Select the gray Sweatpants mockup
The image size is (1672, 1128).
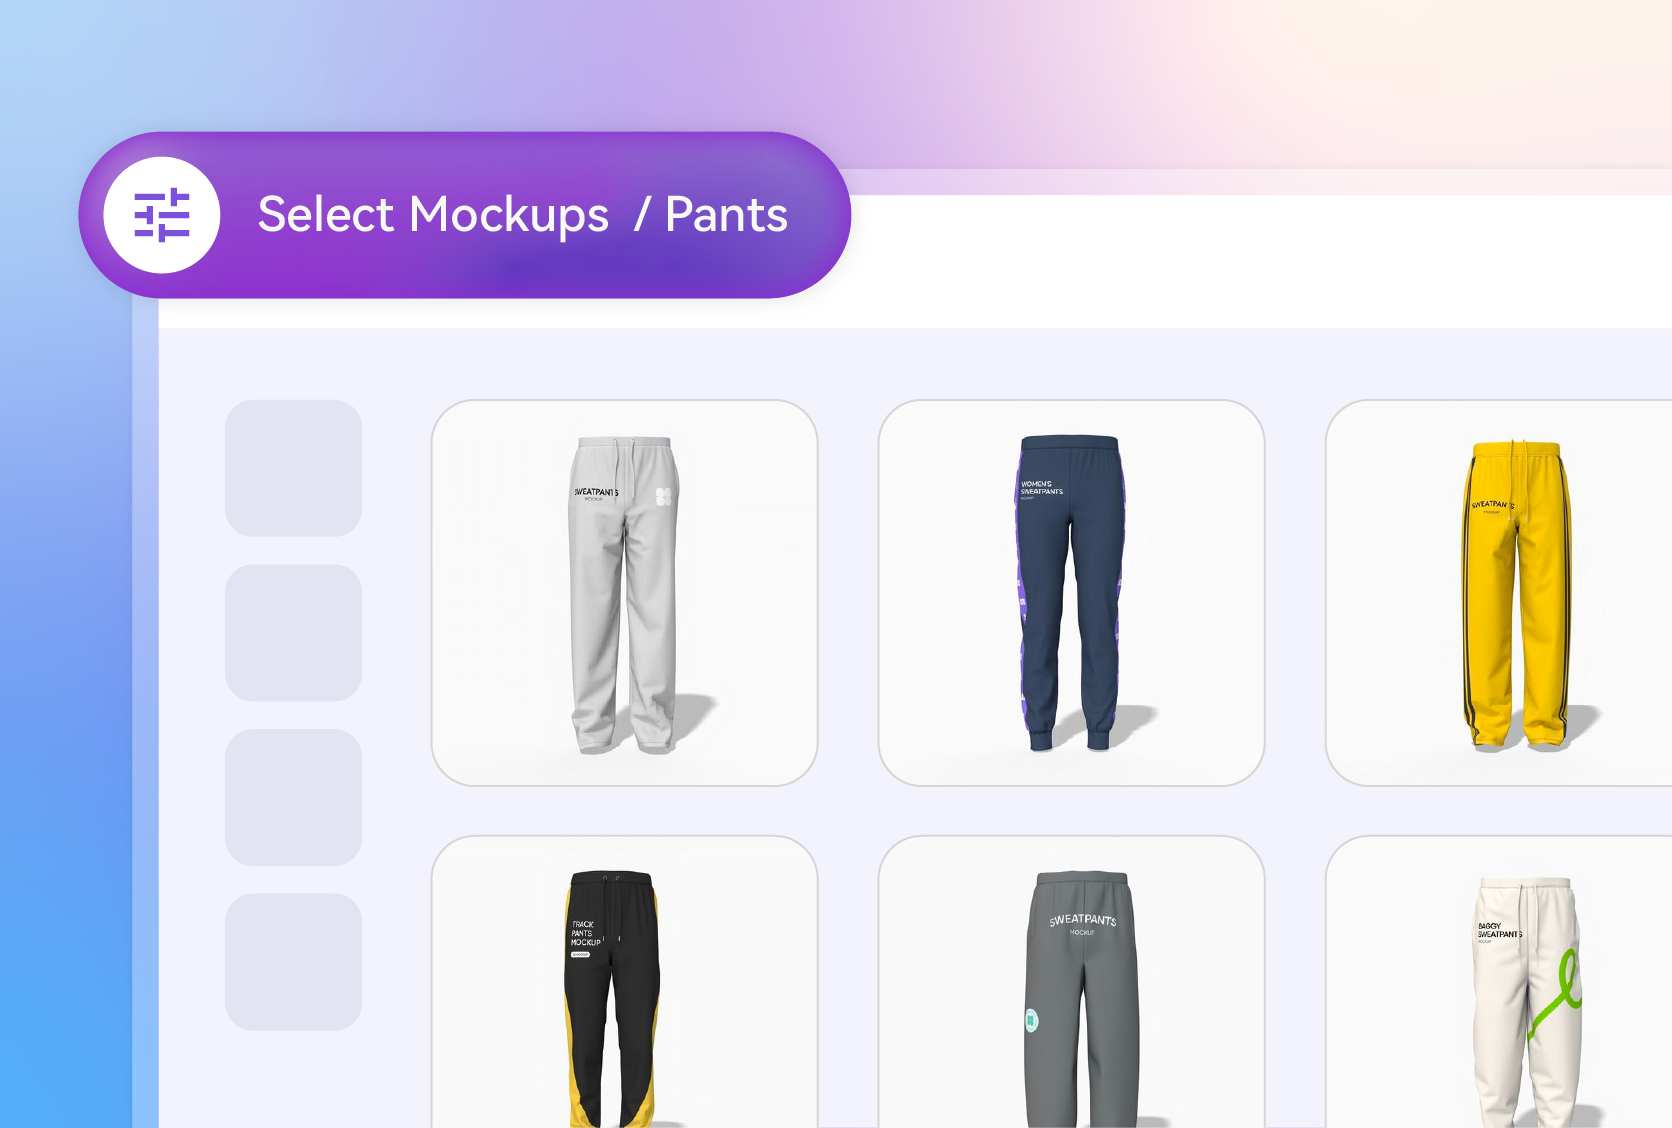[x=1071, y=982]
